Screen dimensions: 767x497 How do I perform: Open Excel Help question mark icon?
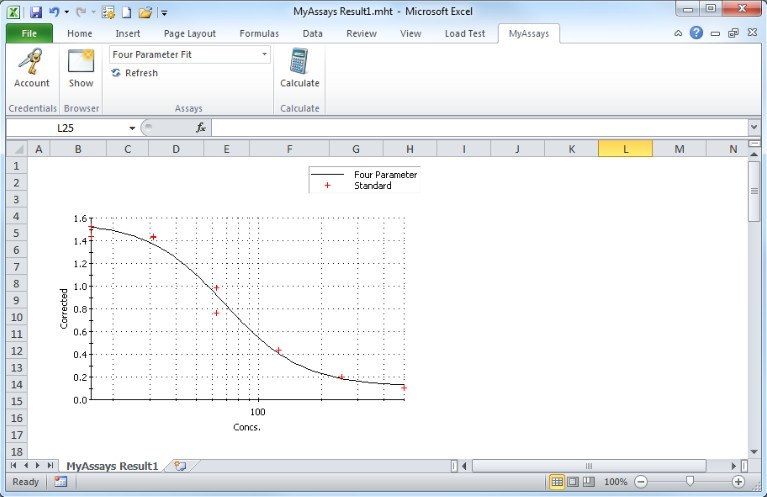[696, 33]
